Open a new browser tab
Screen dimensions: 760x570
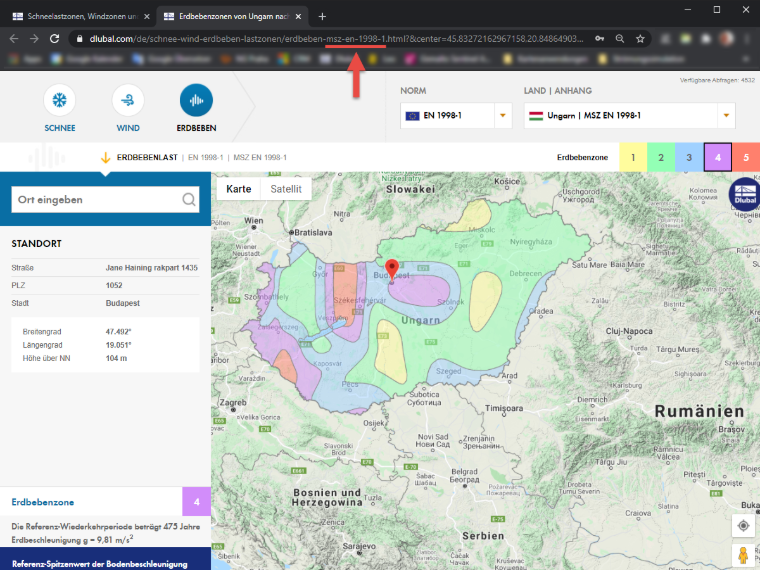click(322, 16)
